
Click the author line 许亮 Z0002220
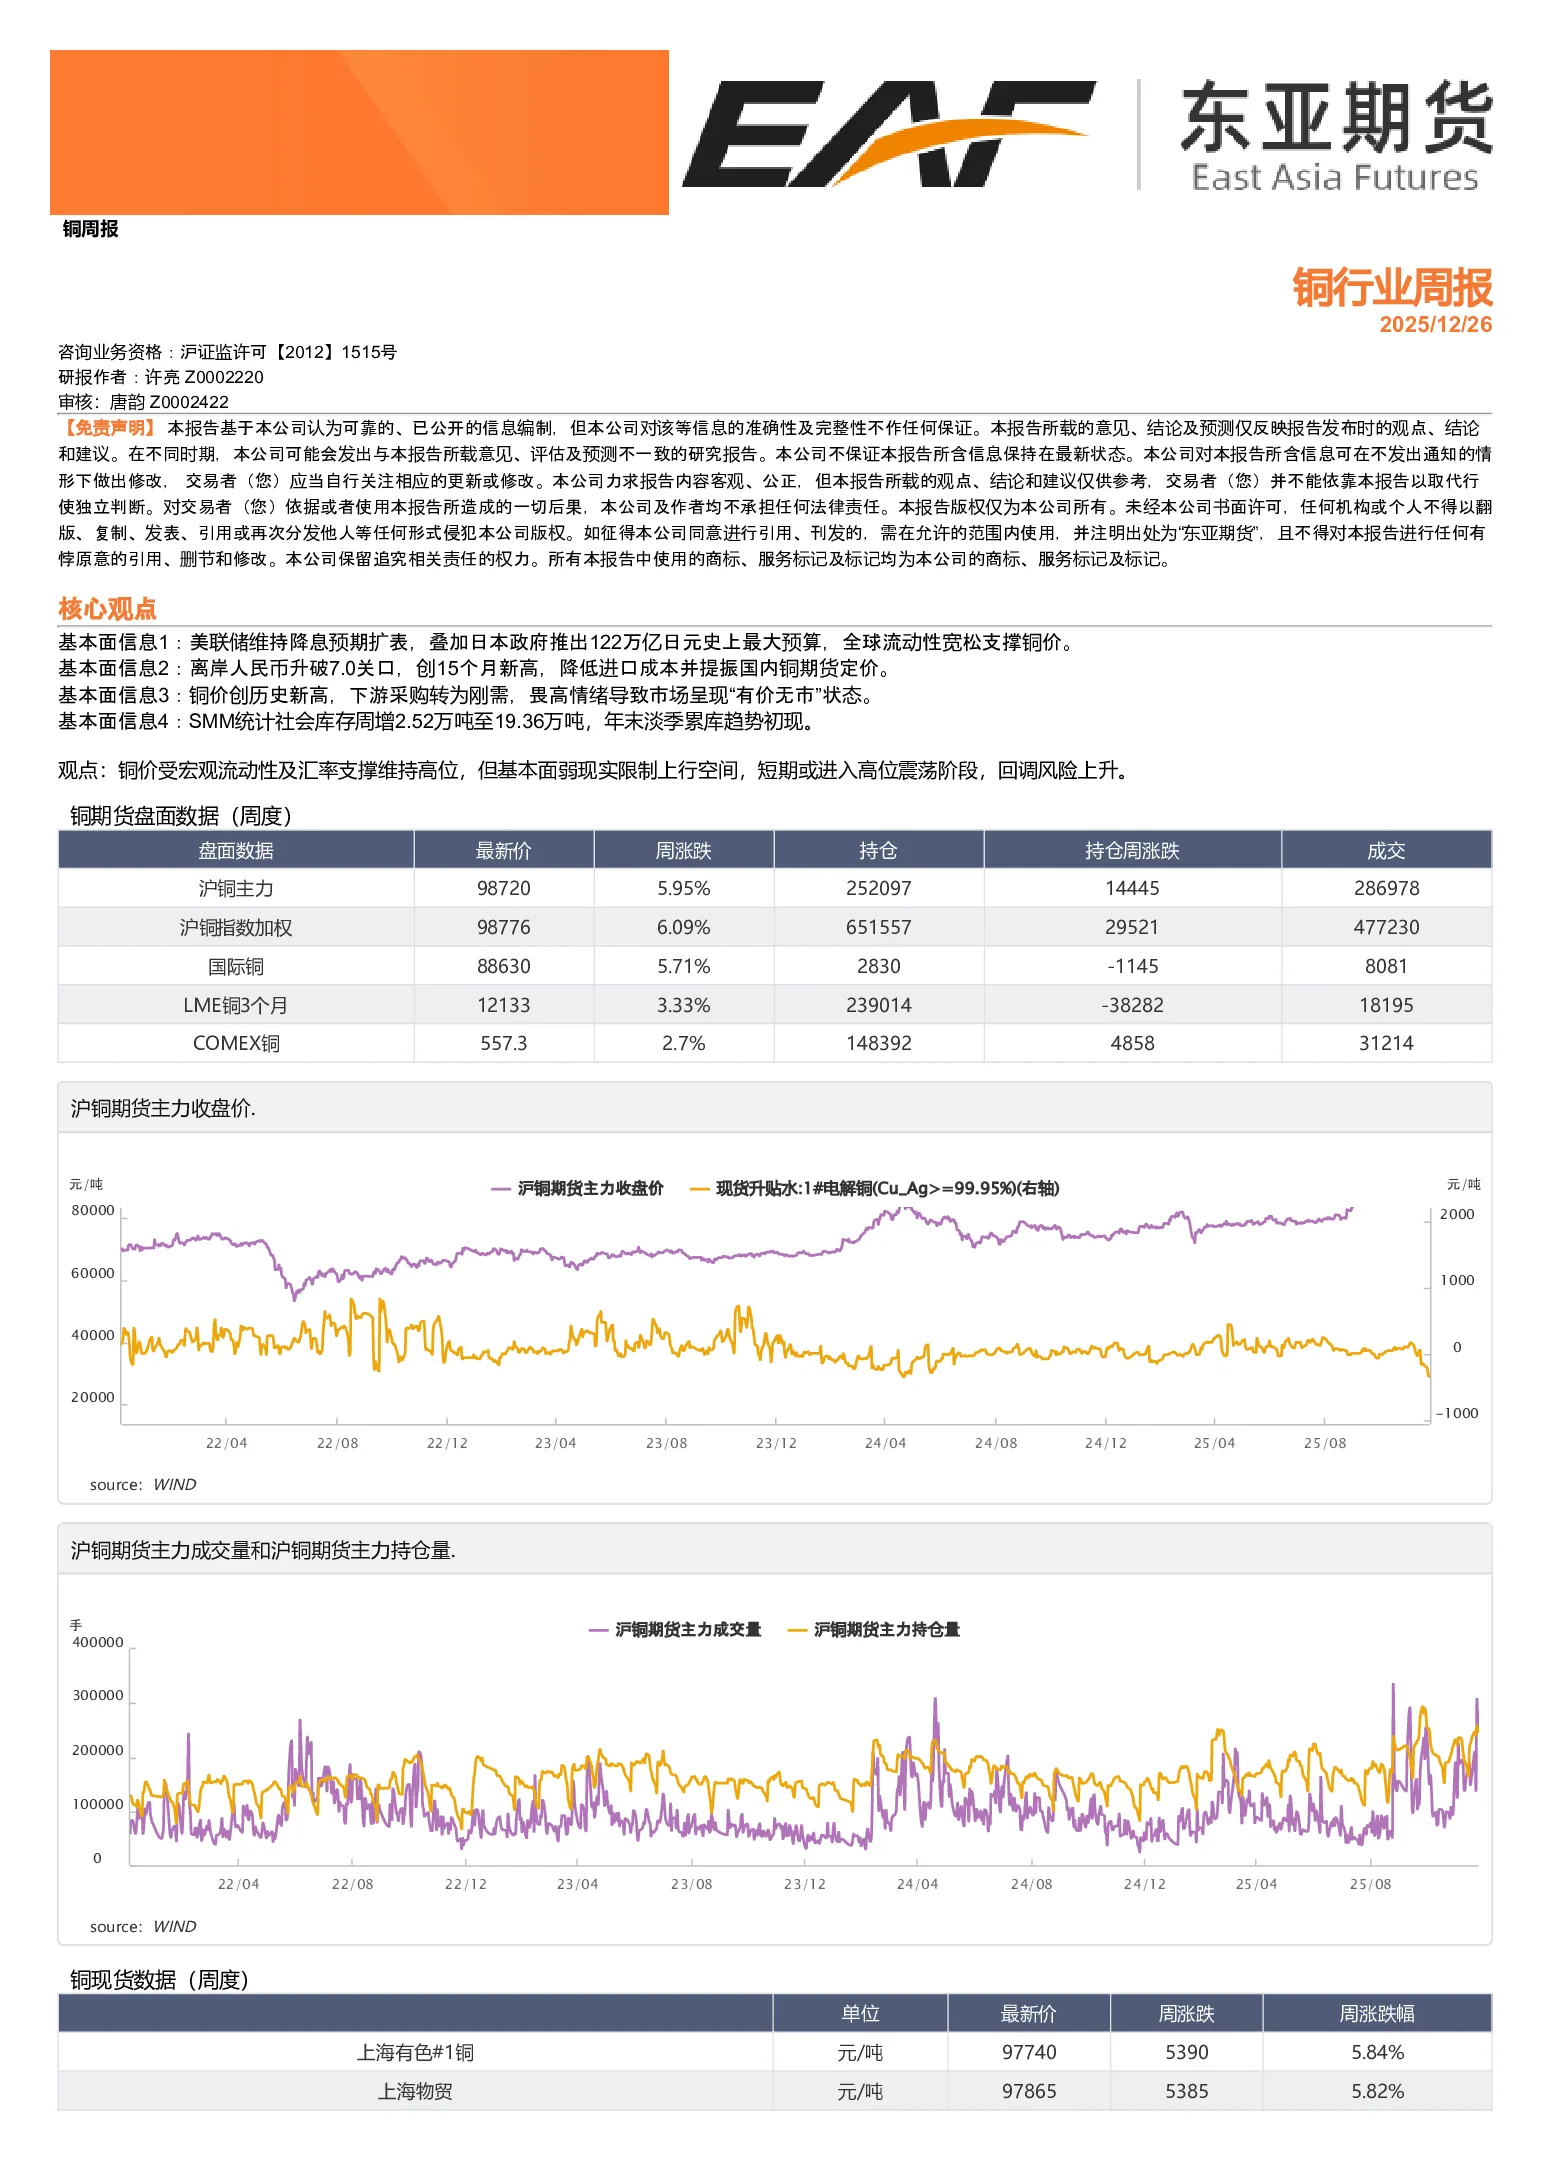(161, 377)
